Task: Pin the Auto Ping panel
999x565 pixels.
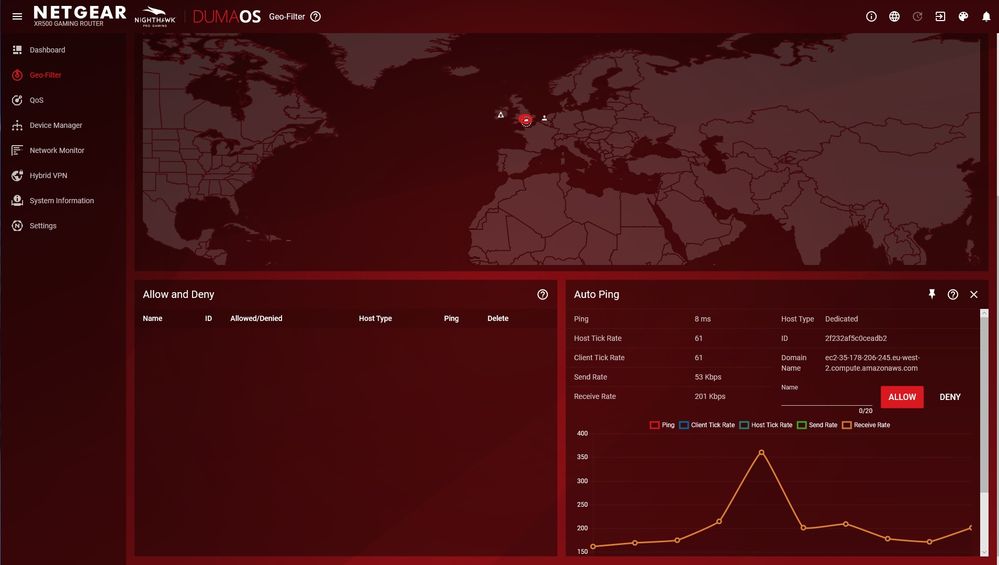Action: 932,294
